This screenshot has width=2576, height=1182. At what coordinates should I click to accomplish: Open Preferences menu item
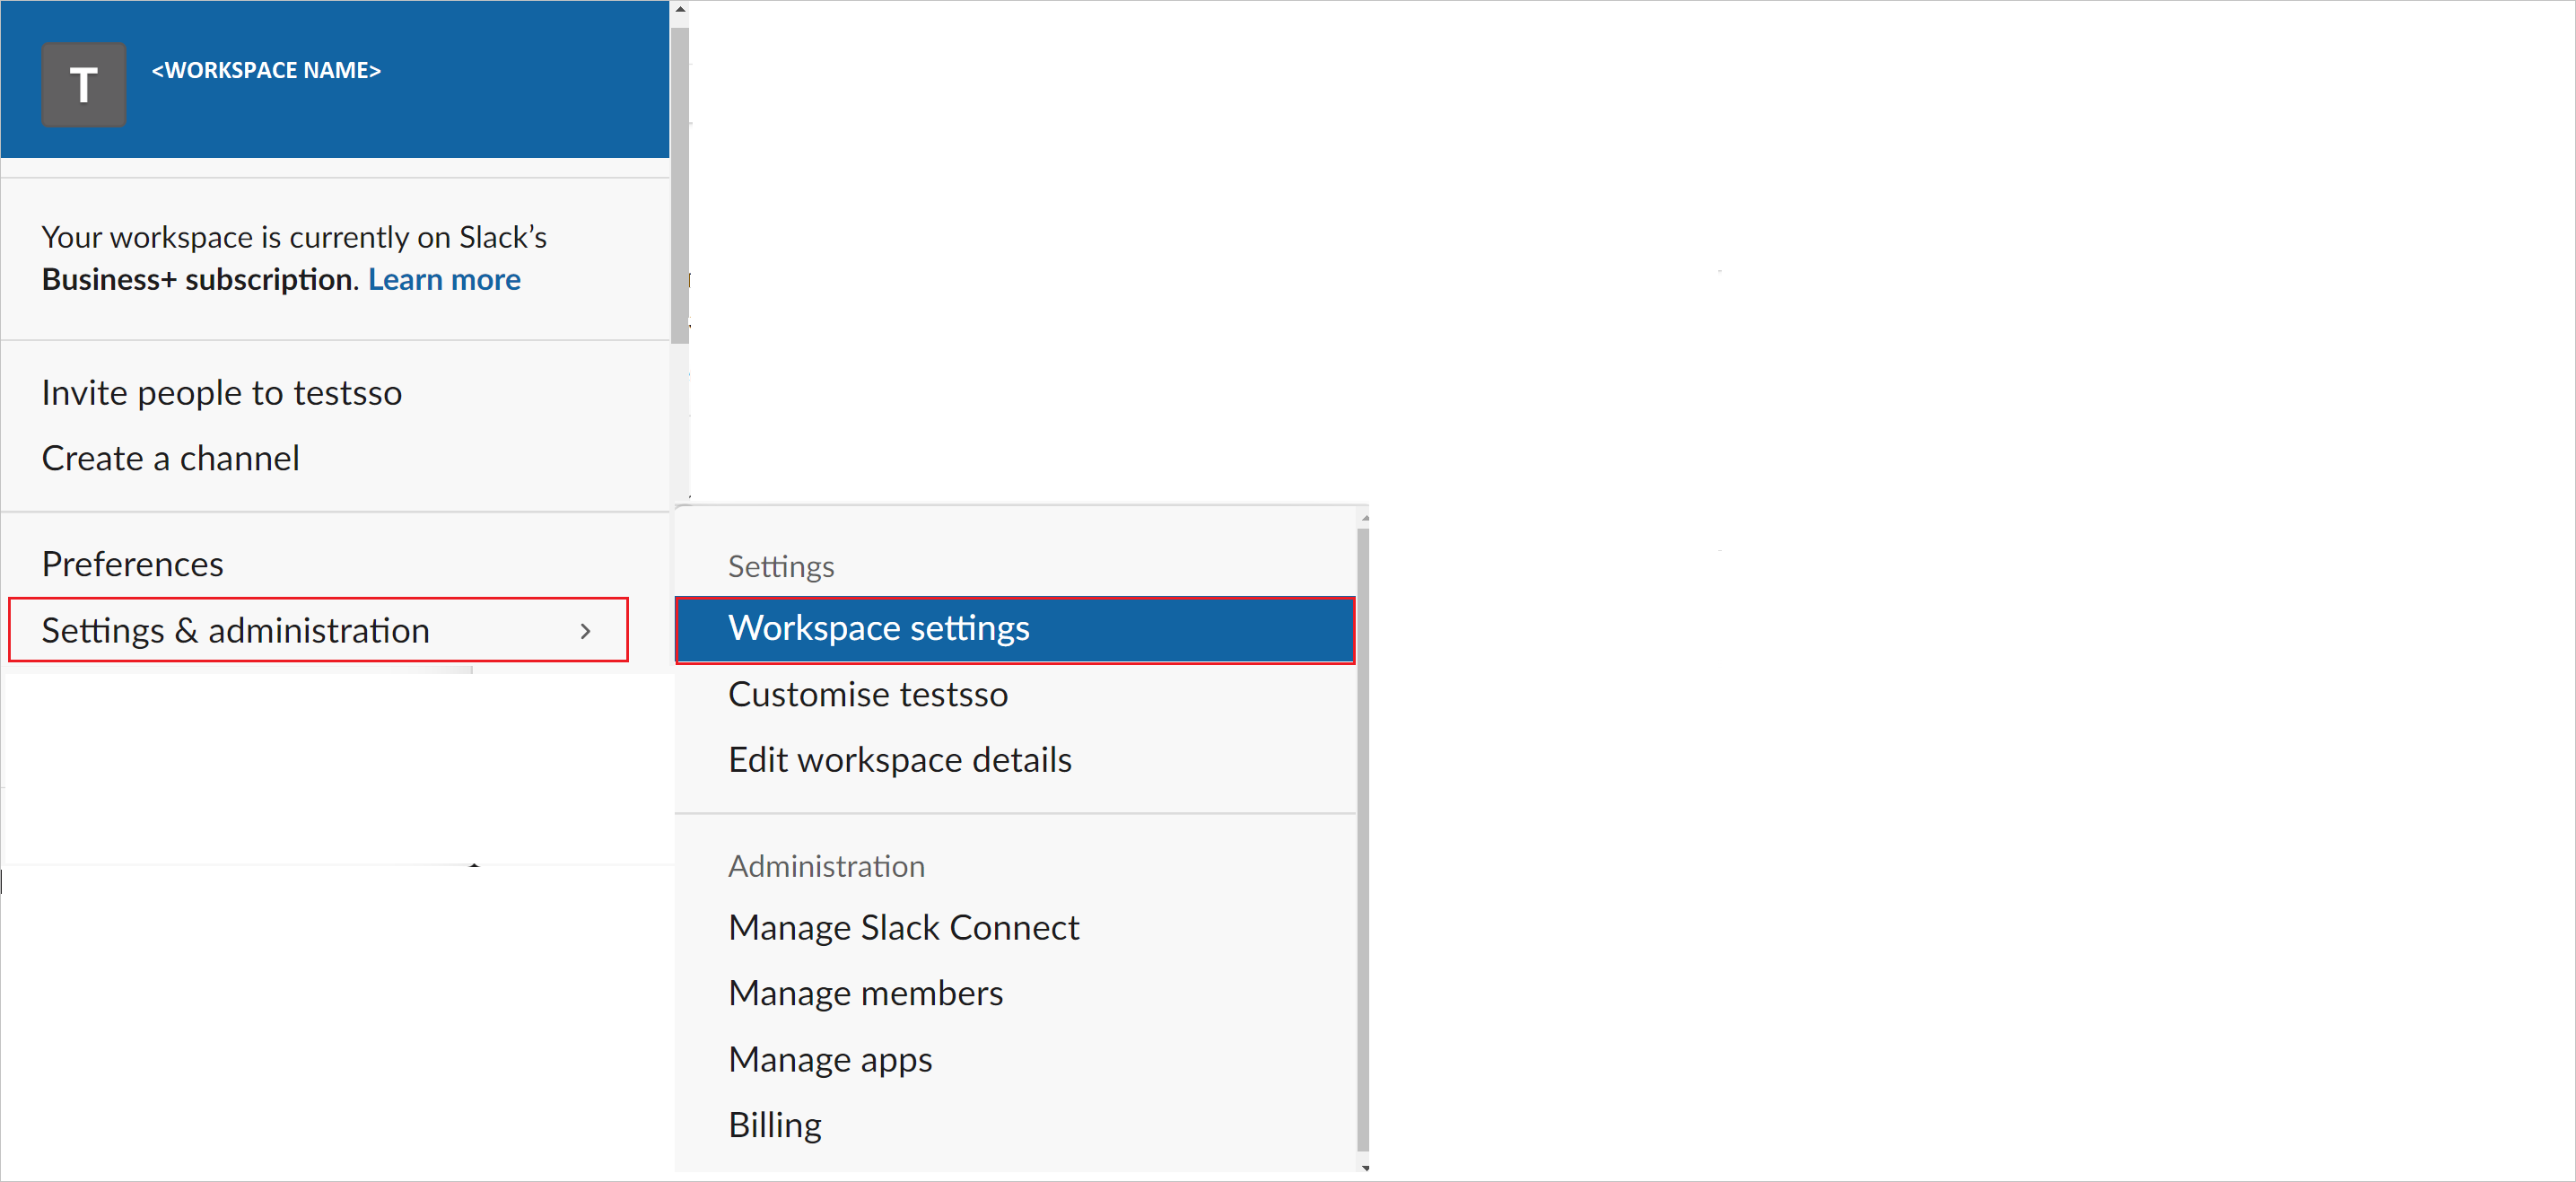130,564
